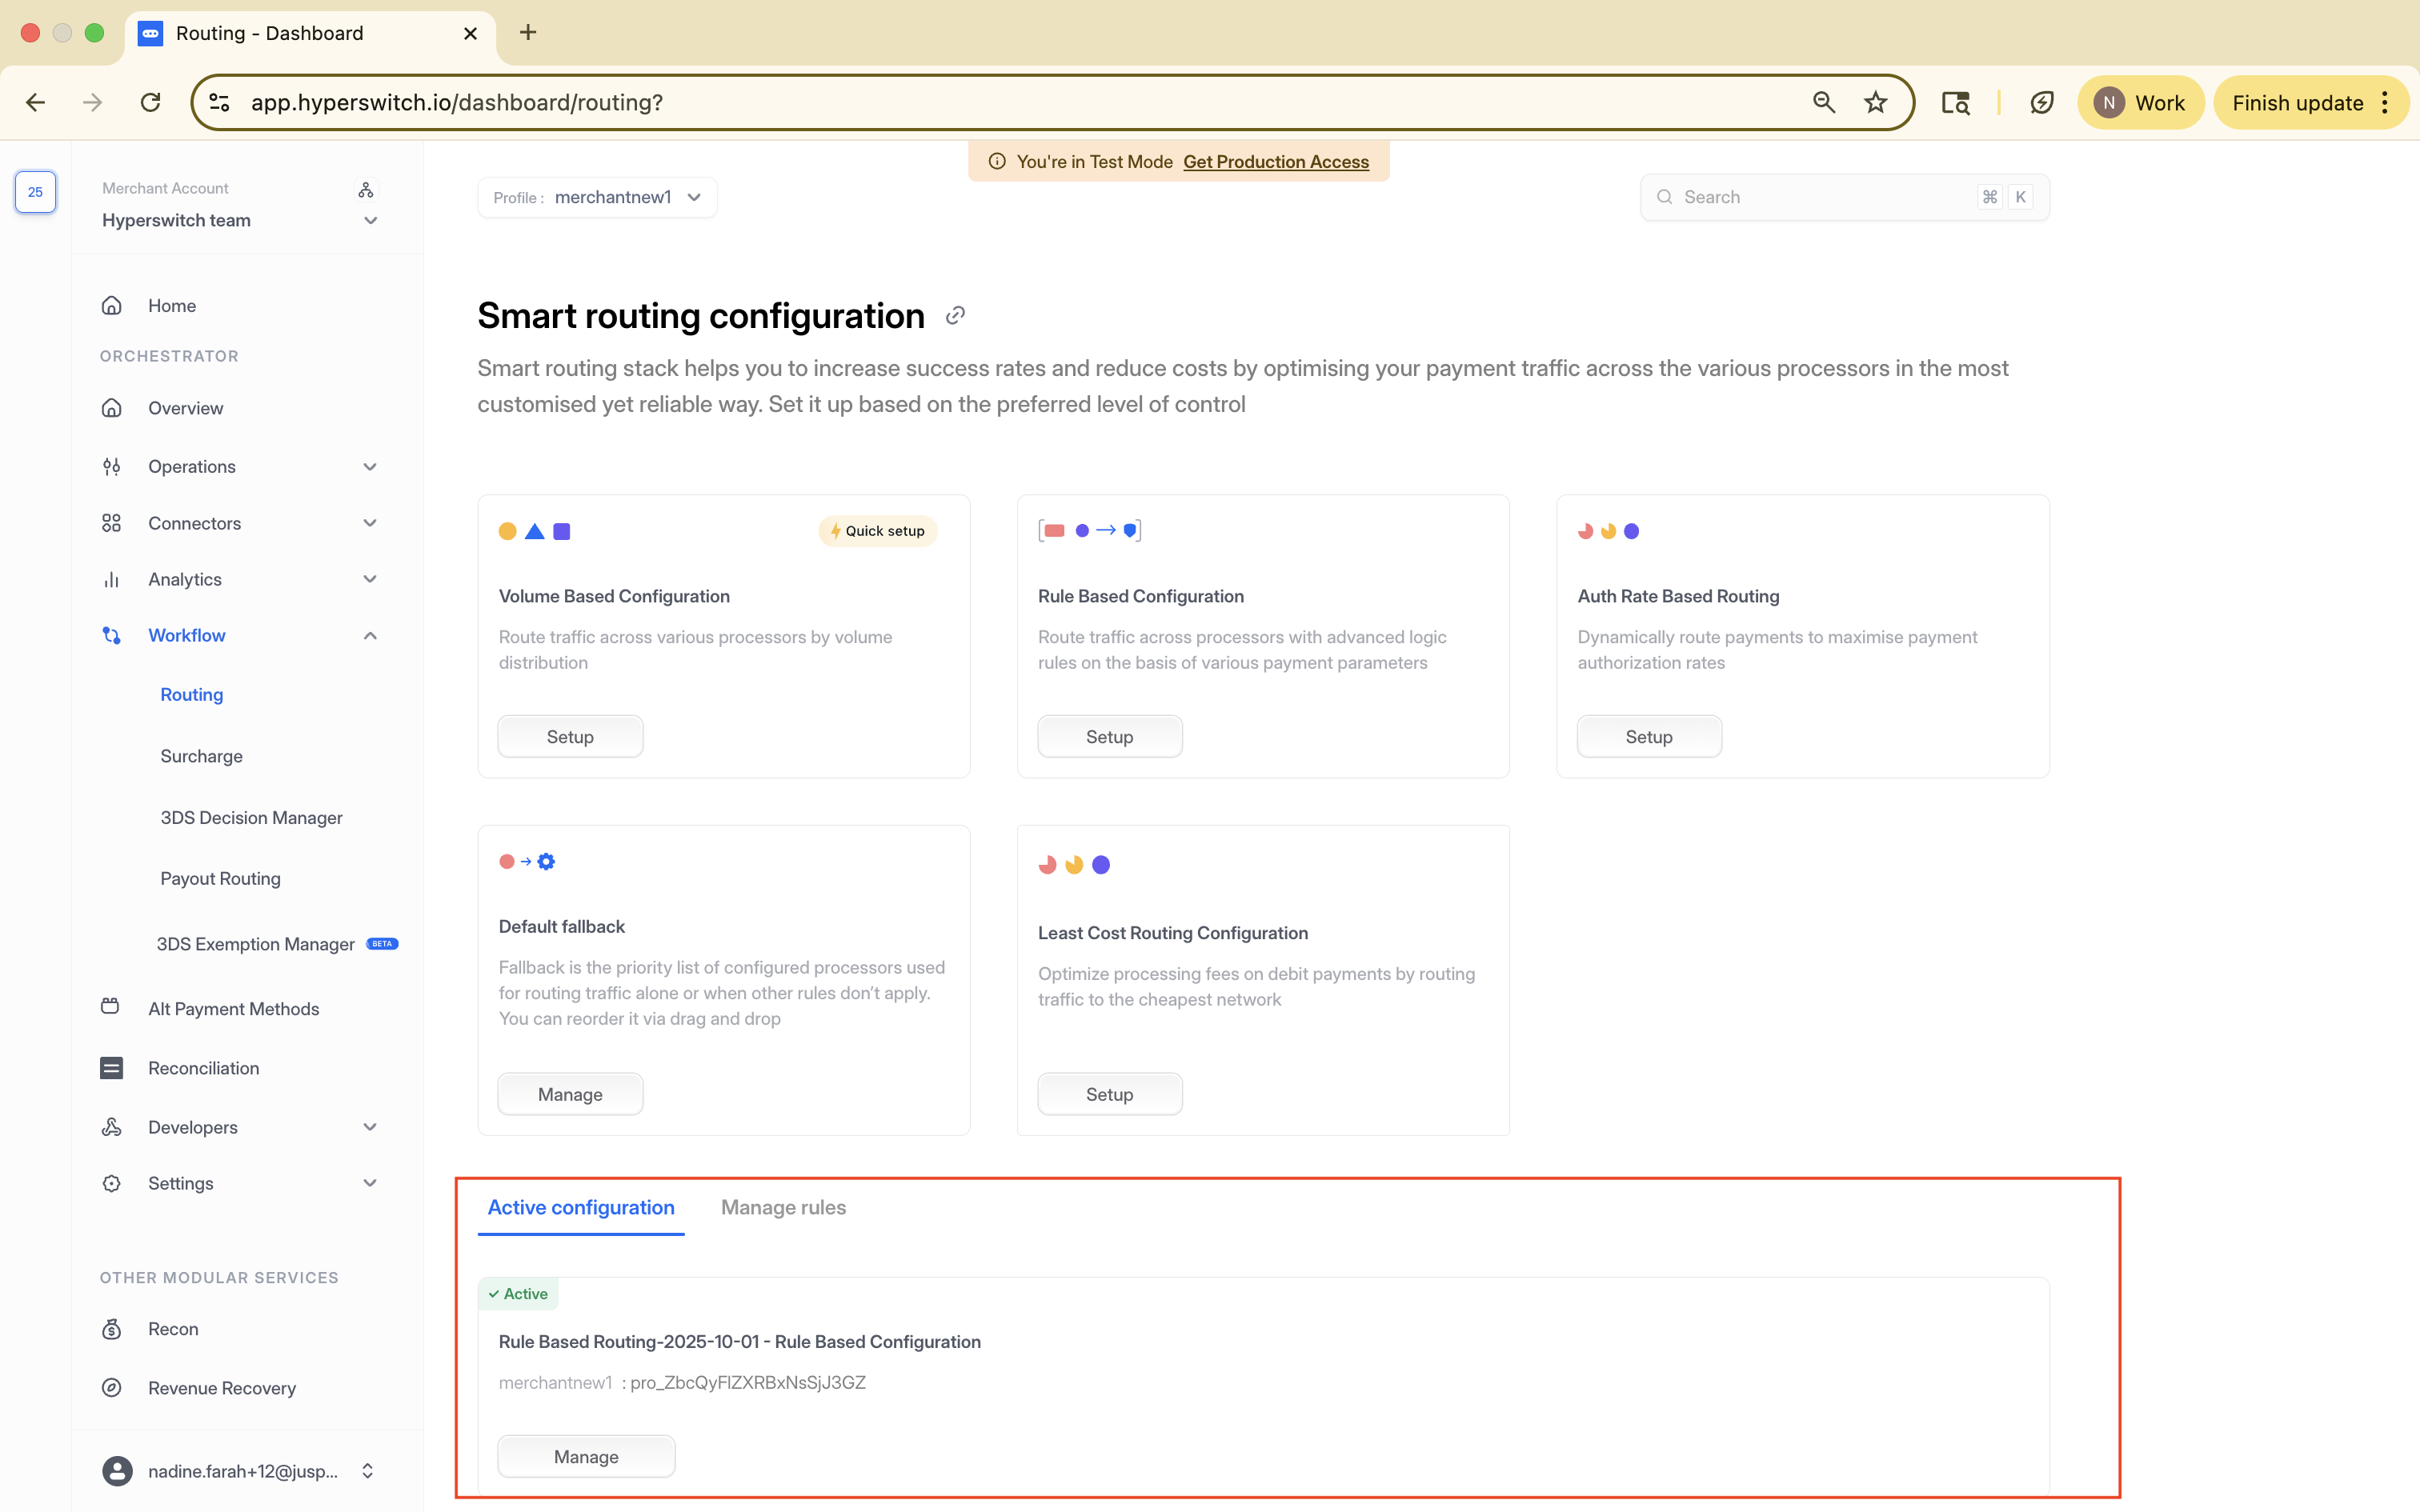Click the link icon beside page title
Image resolution: width=2420 pixels, height=1512 pixels.
(x=955, y=316)
